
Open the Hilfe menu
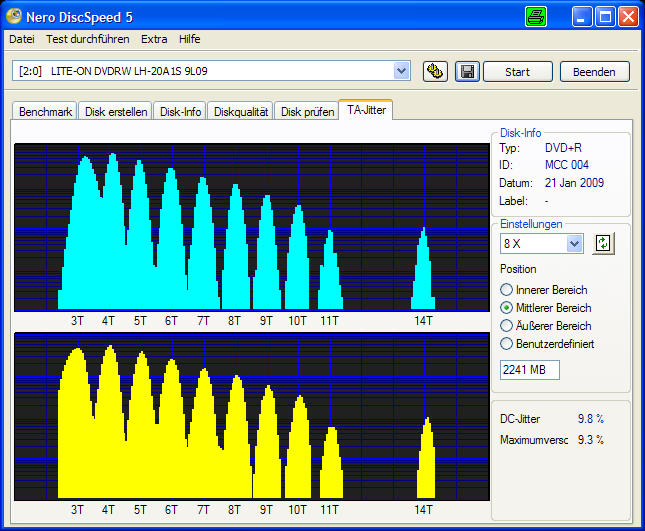pos(190,39)
